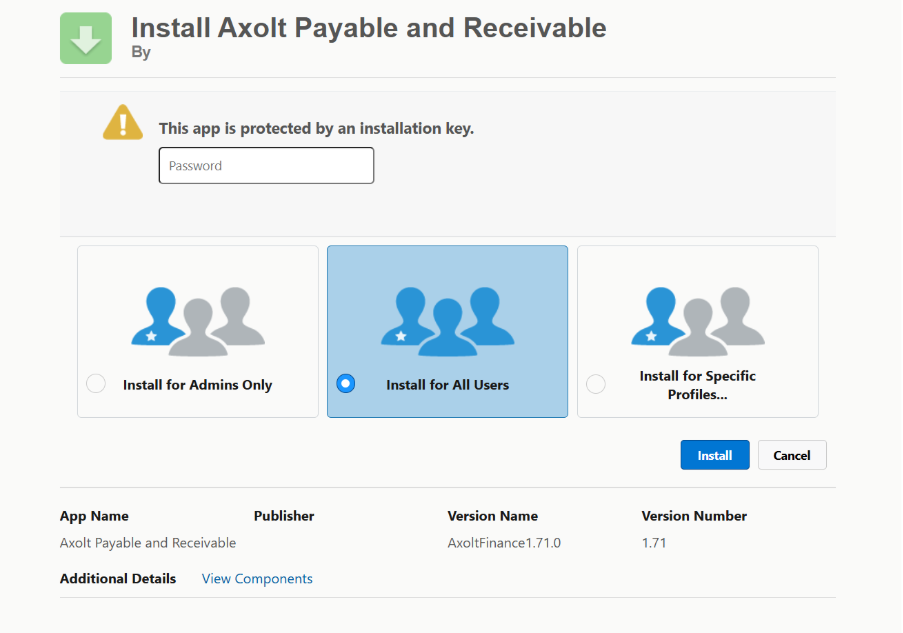Click the Specific Profiles people group icon
Viewport: 903px width, 633px height.
698,321
